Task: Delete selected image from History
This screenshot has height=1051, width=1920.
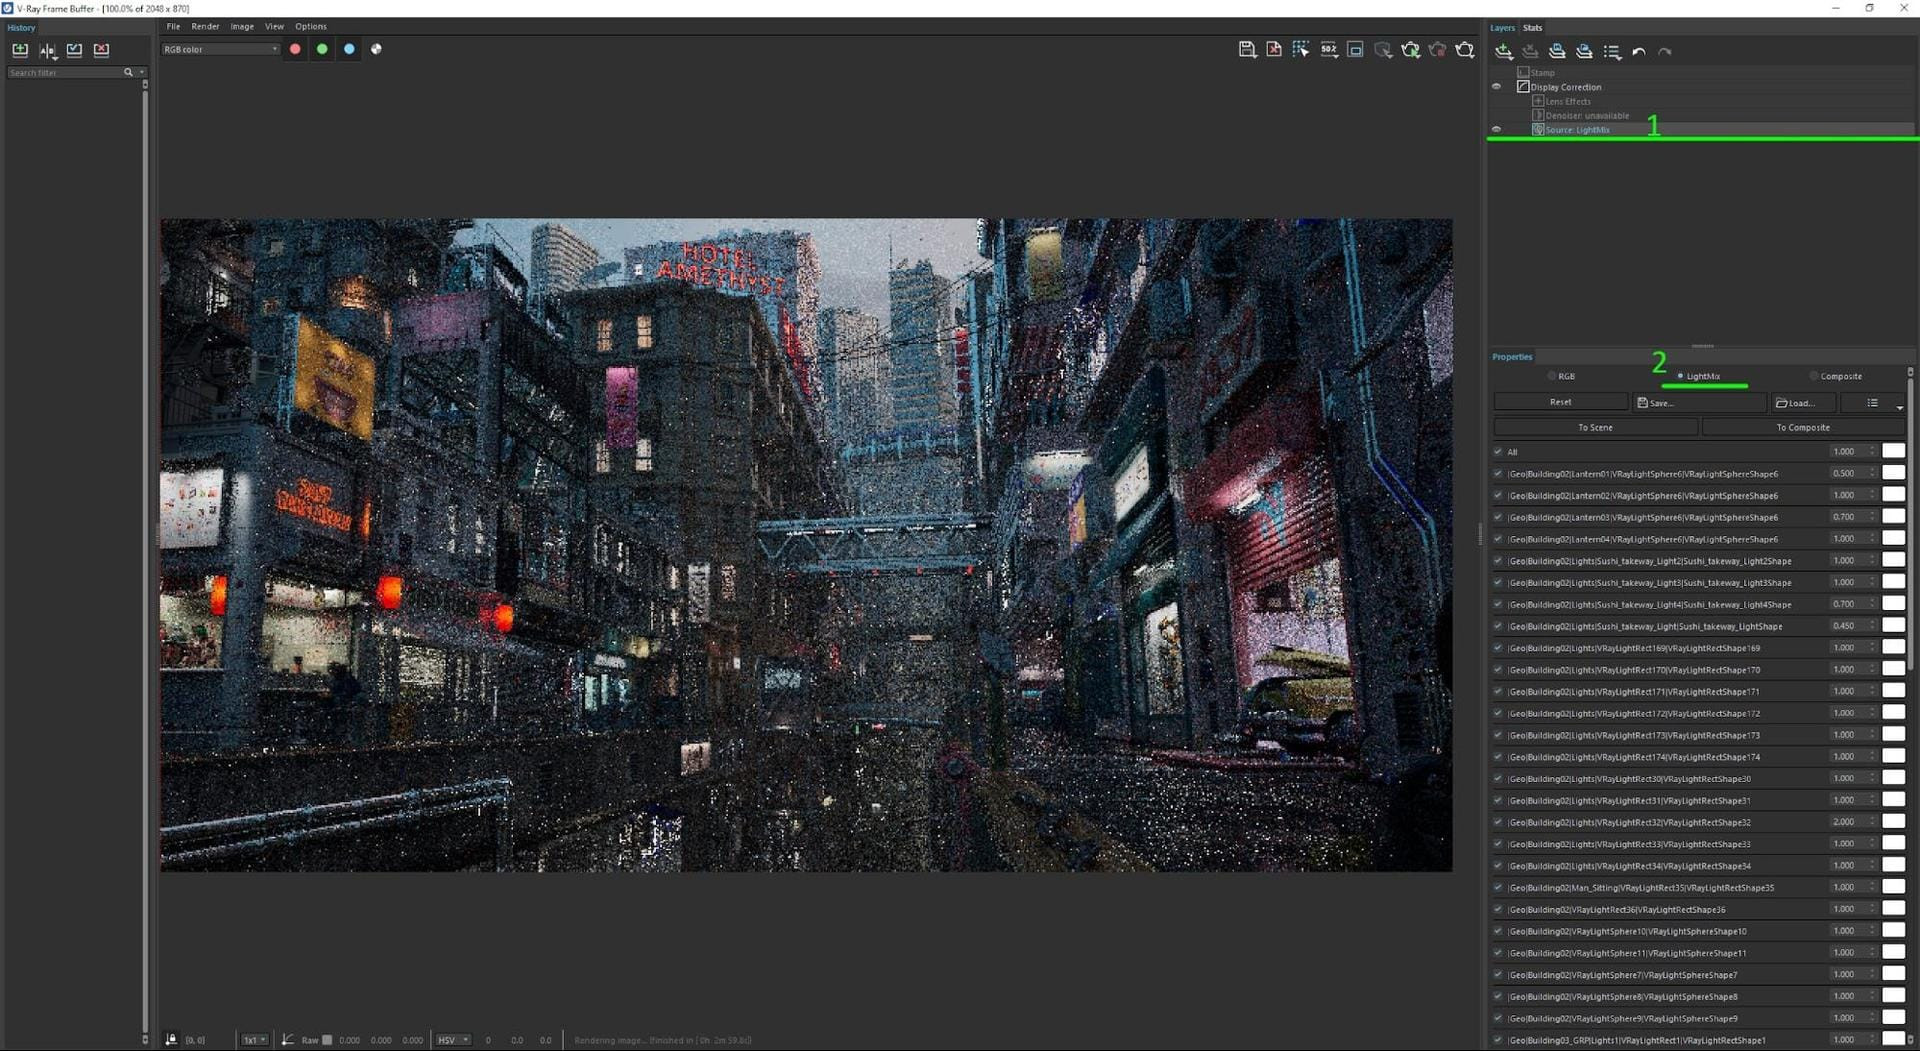Action: point(101,50)
